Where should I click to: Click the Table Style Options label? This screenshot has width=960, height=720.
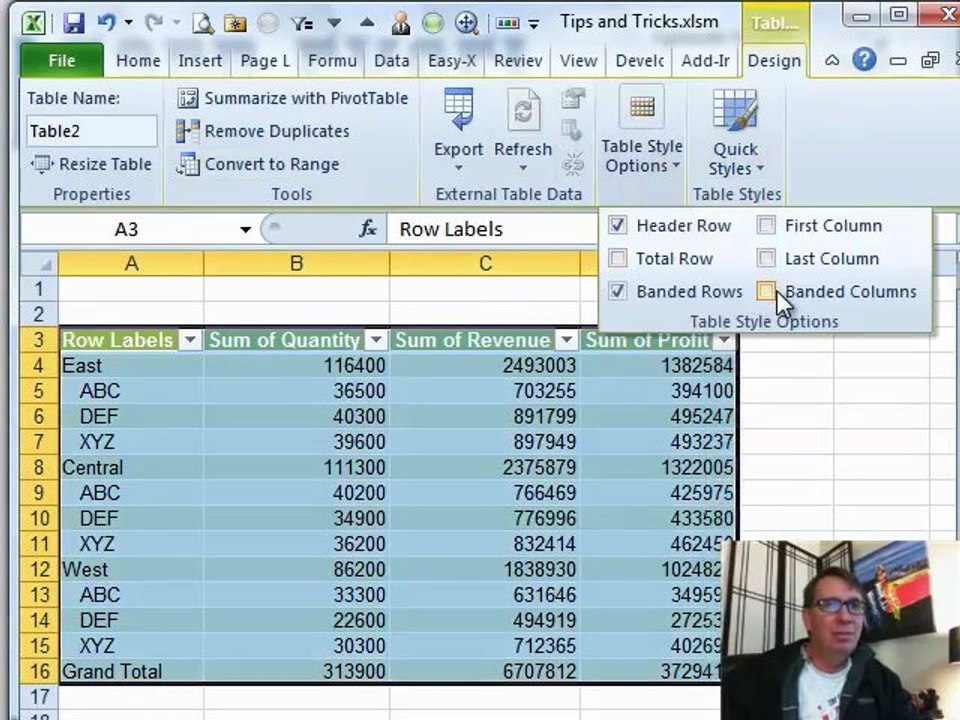click(642, 156)
